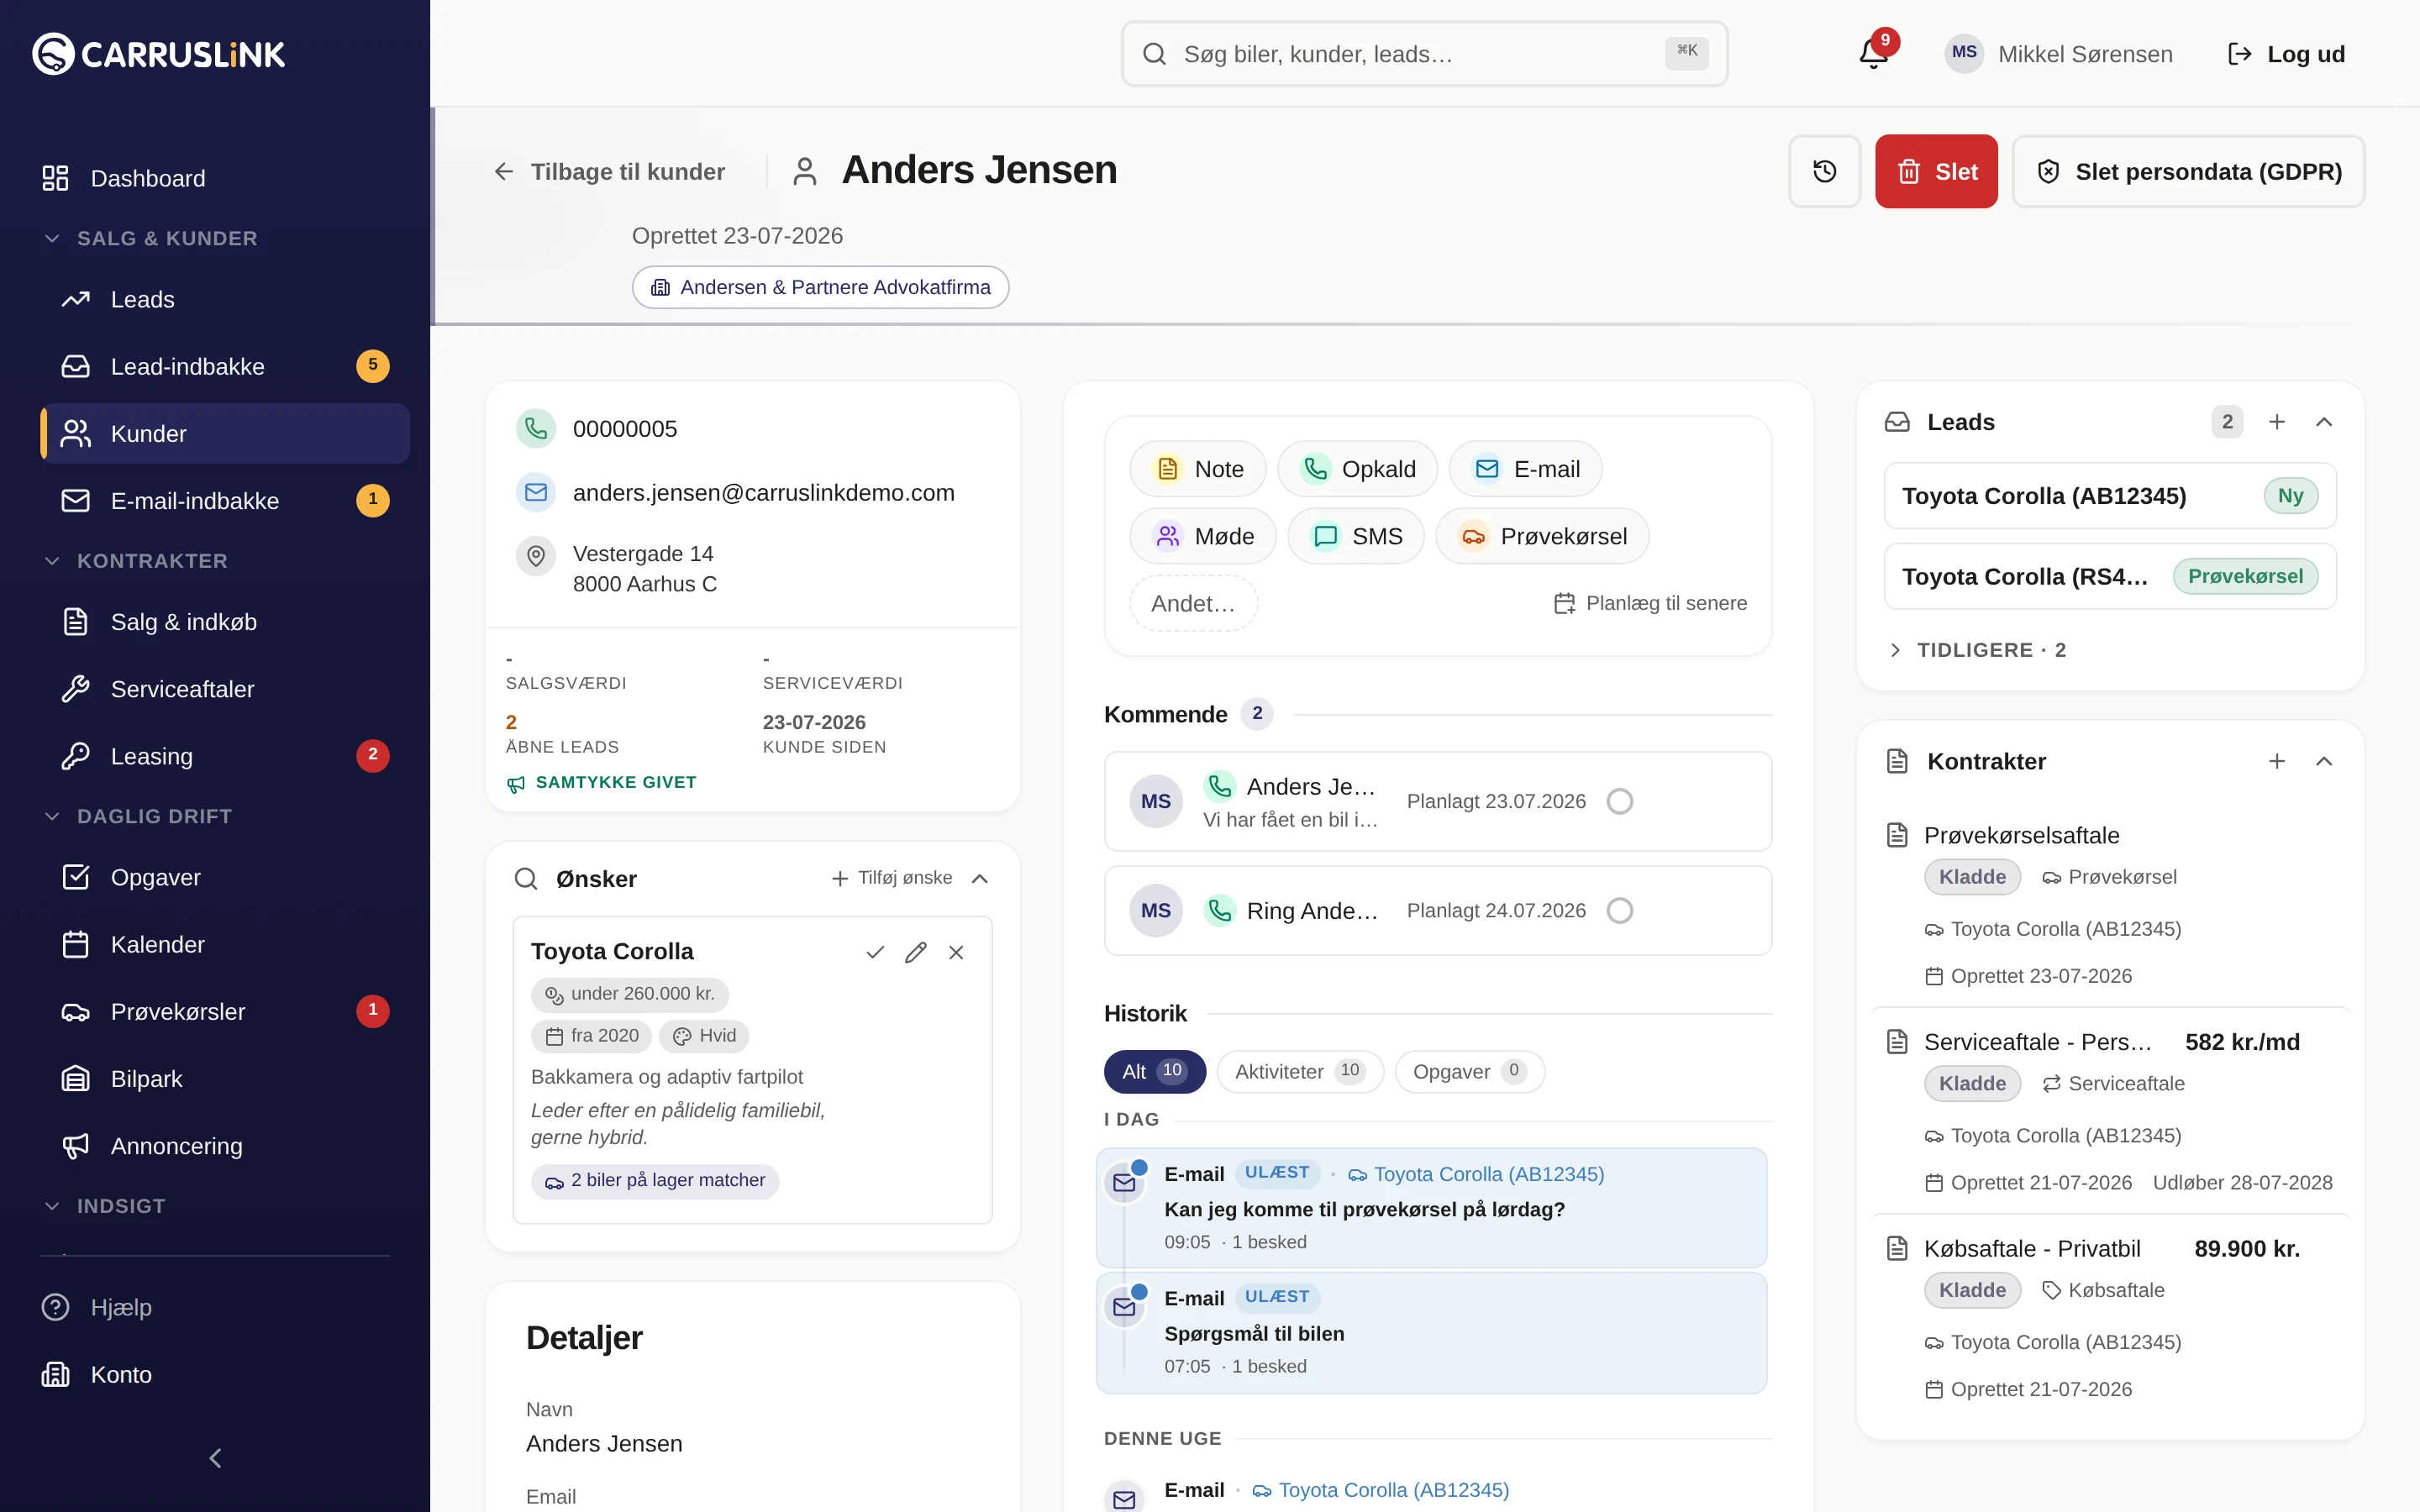Open the notifications bell
The width and height of the screenshot is (2420, 1512).
(1874, 54)
